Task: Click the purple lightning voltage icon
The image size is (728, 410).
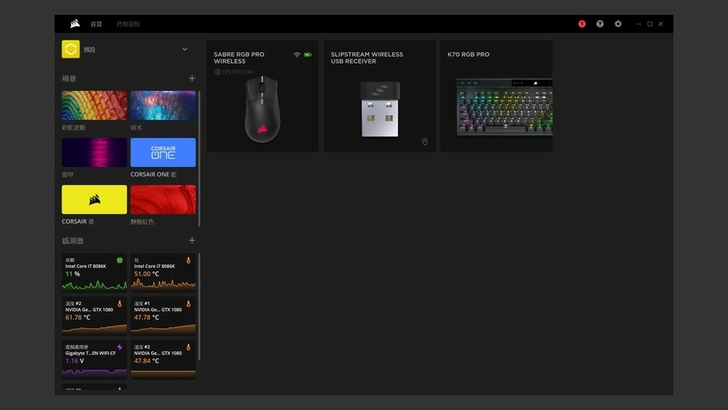Action: (120, 347)
